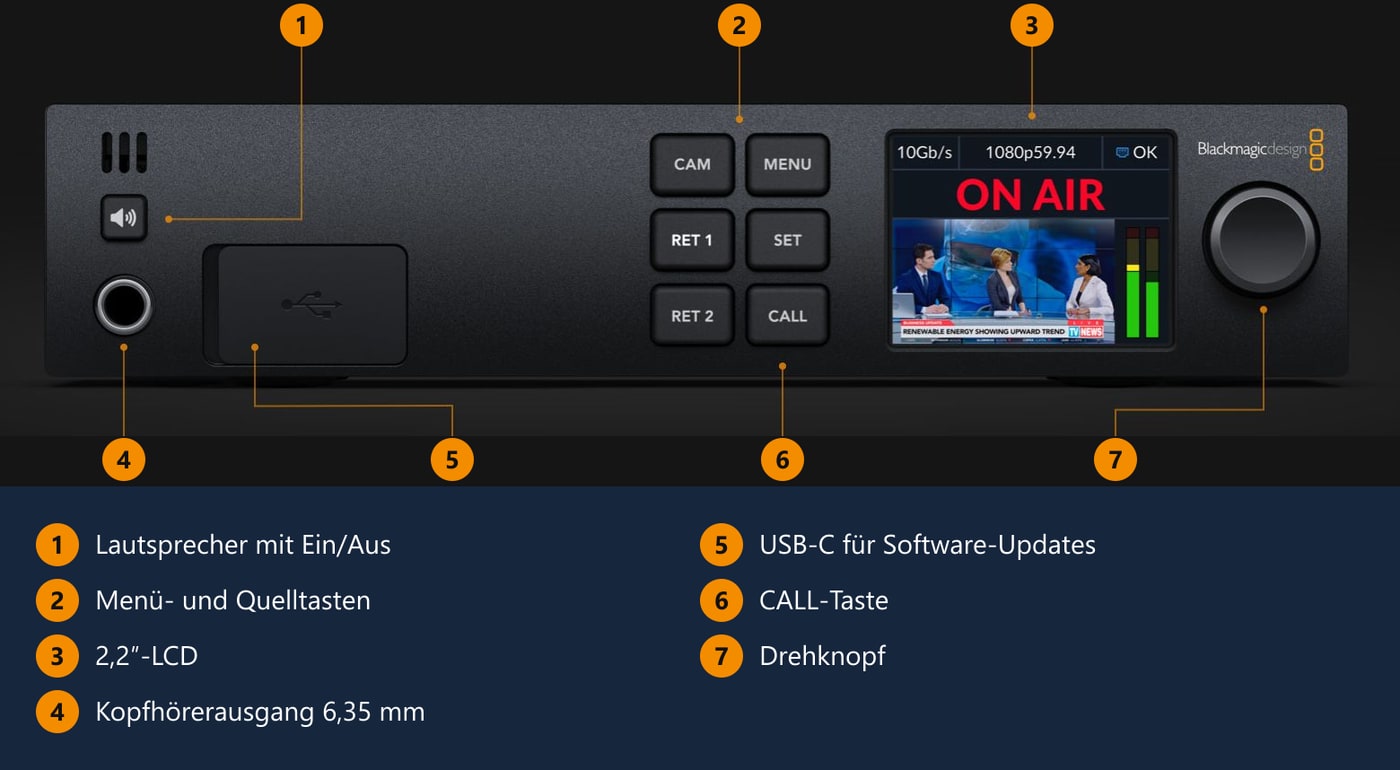Click the headphone jack socket
Screen dimensions: 1400x770
(x=123, y=306)
